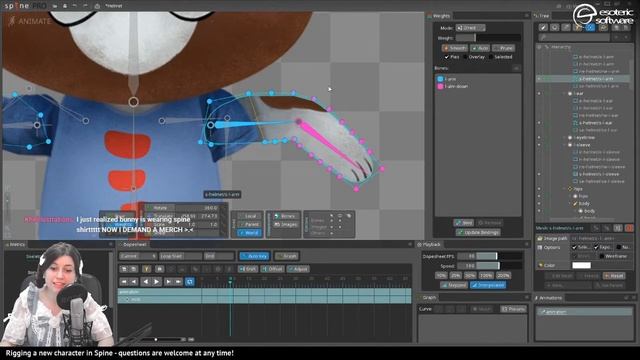Click the Graph button in dopesheet
Image resolution: width=640 pixels, height=360 pixels.
pos(287,256)
